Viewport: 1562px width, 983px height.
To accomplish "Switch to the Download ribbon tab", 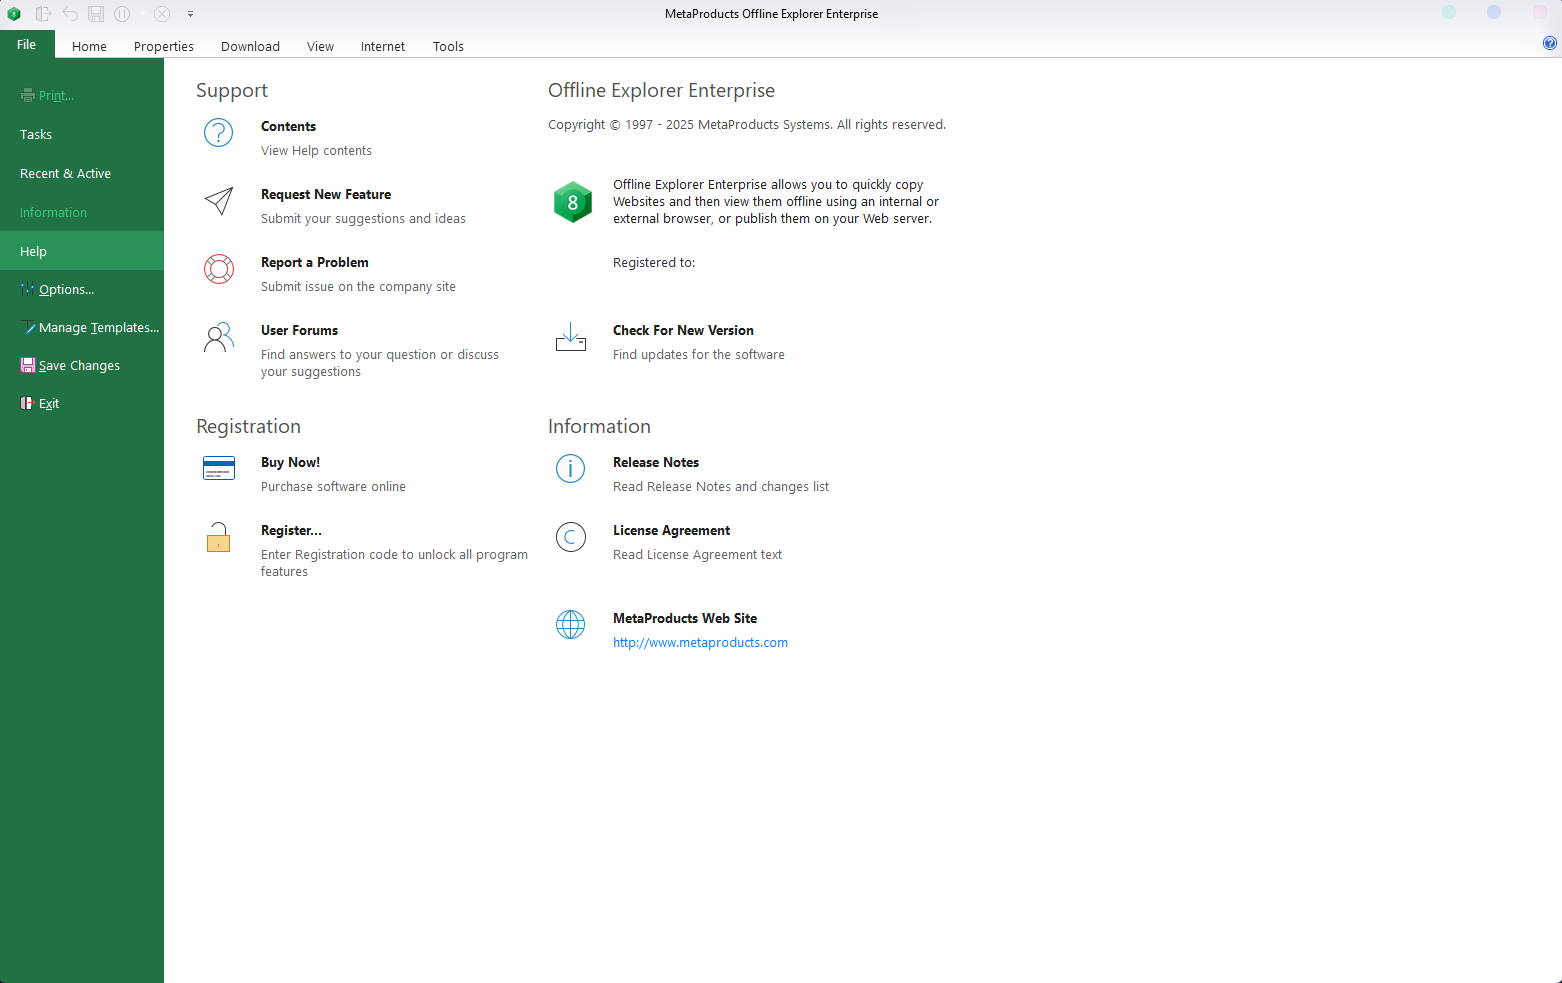I will coord(250,46).
